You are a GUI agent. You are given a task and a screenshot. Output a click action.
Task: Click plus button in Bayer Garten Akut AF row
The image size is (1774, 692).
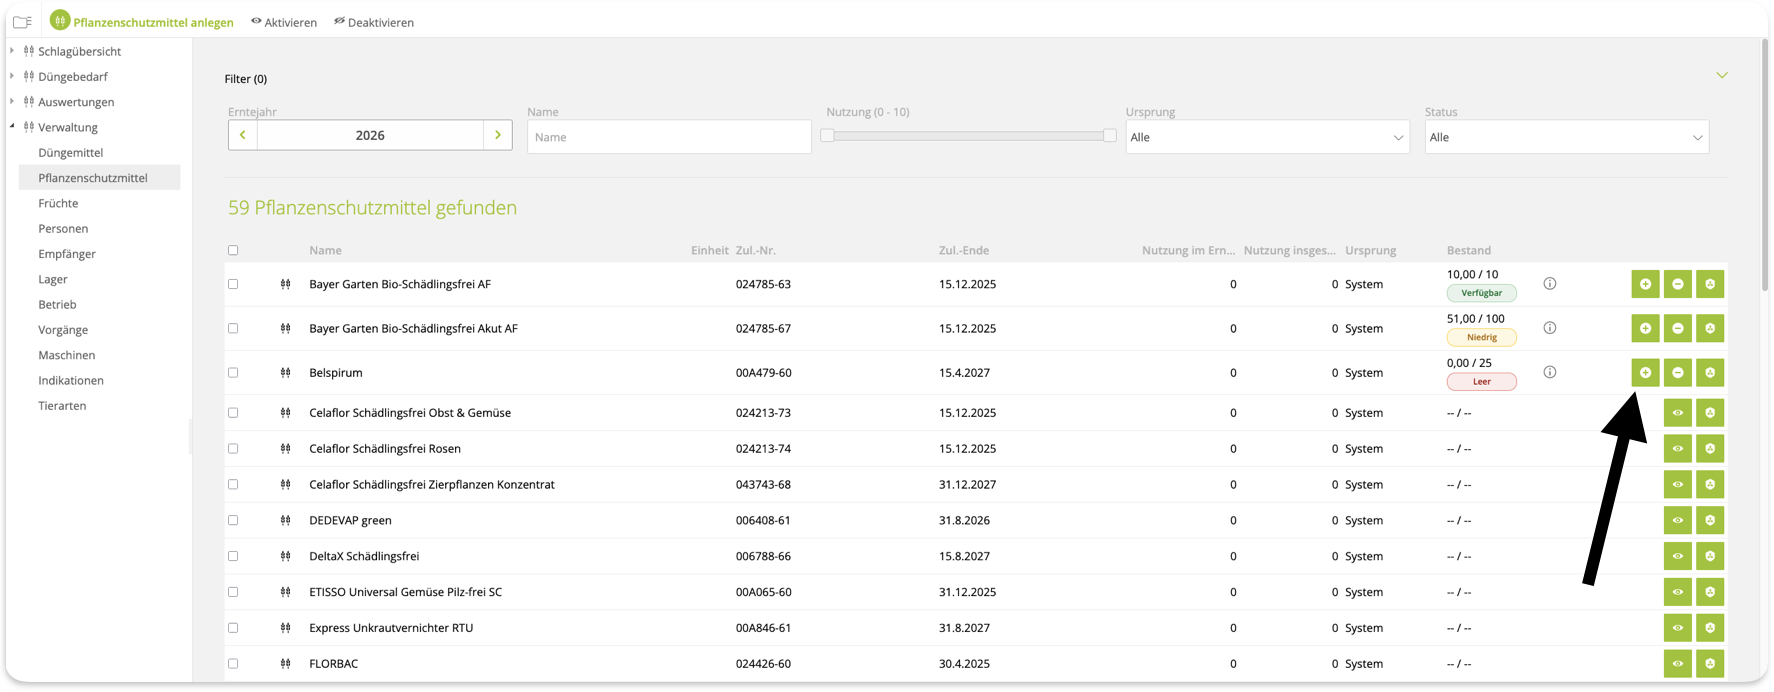[1645, 328]
